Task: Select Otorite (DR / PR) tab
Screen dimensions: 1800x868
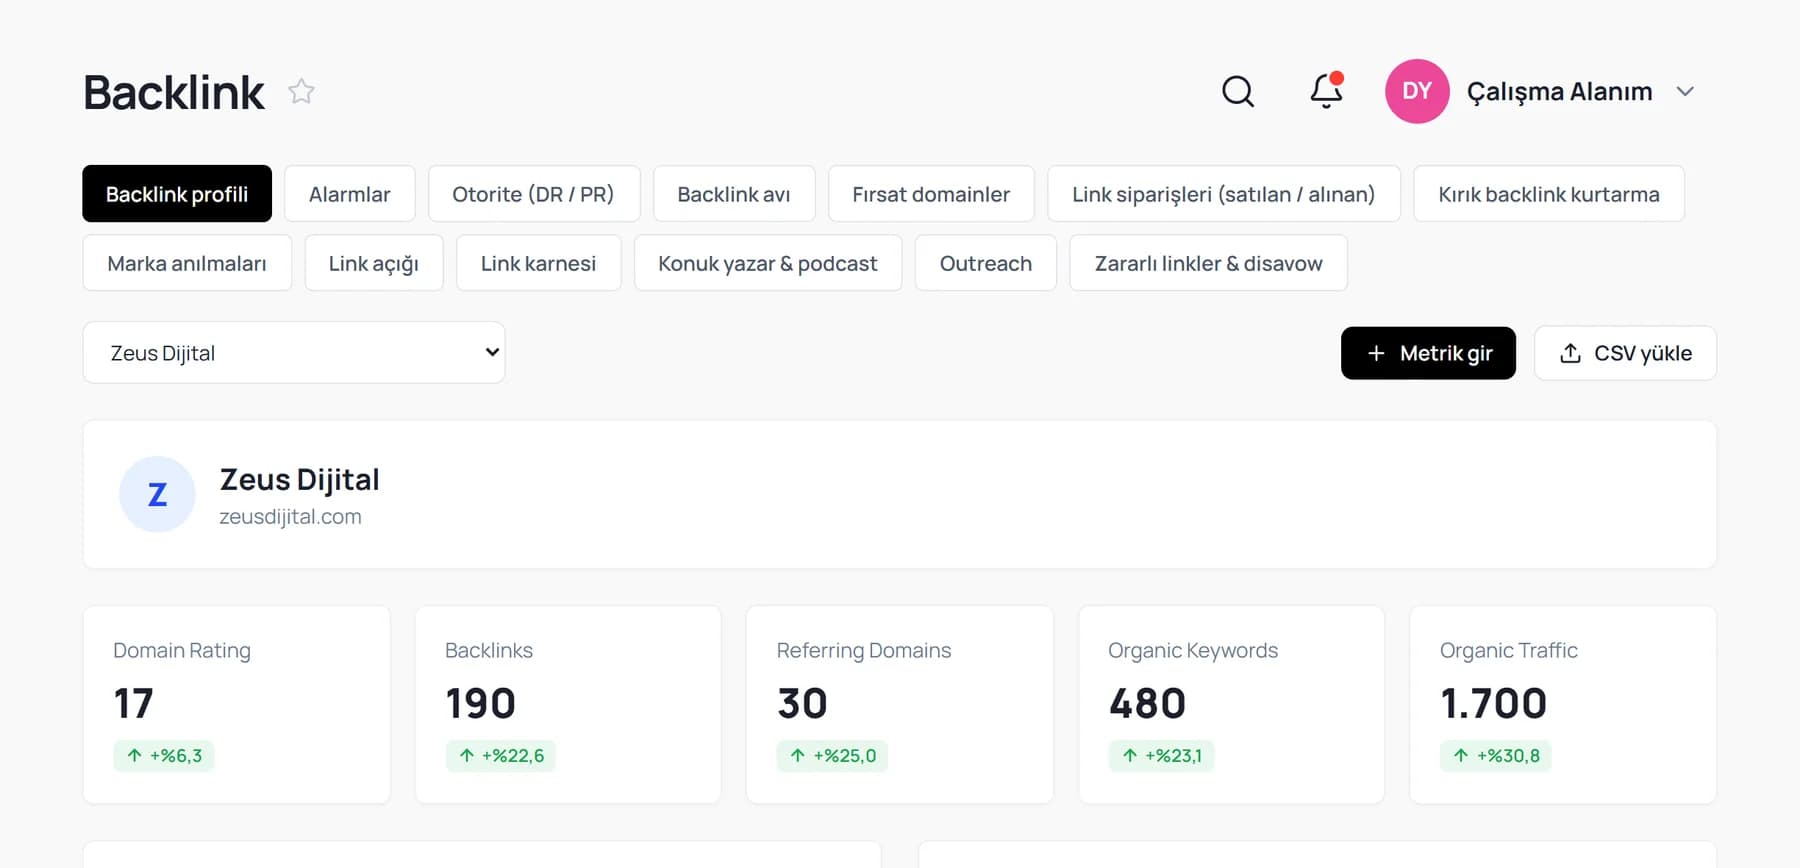Action: [534, 194]
